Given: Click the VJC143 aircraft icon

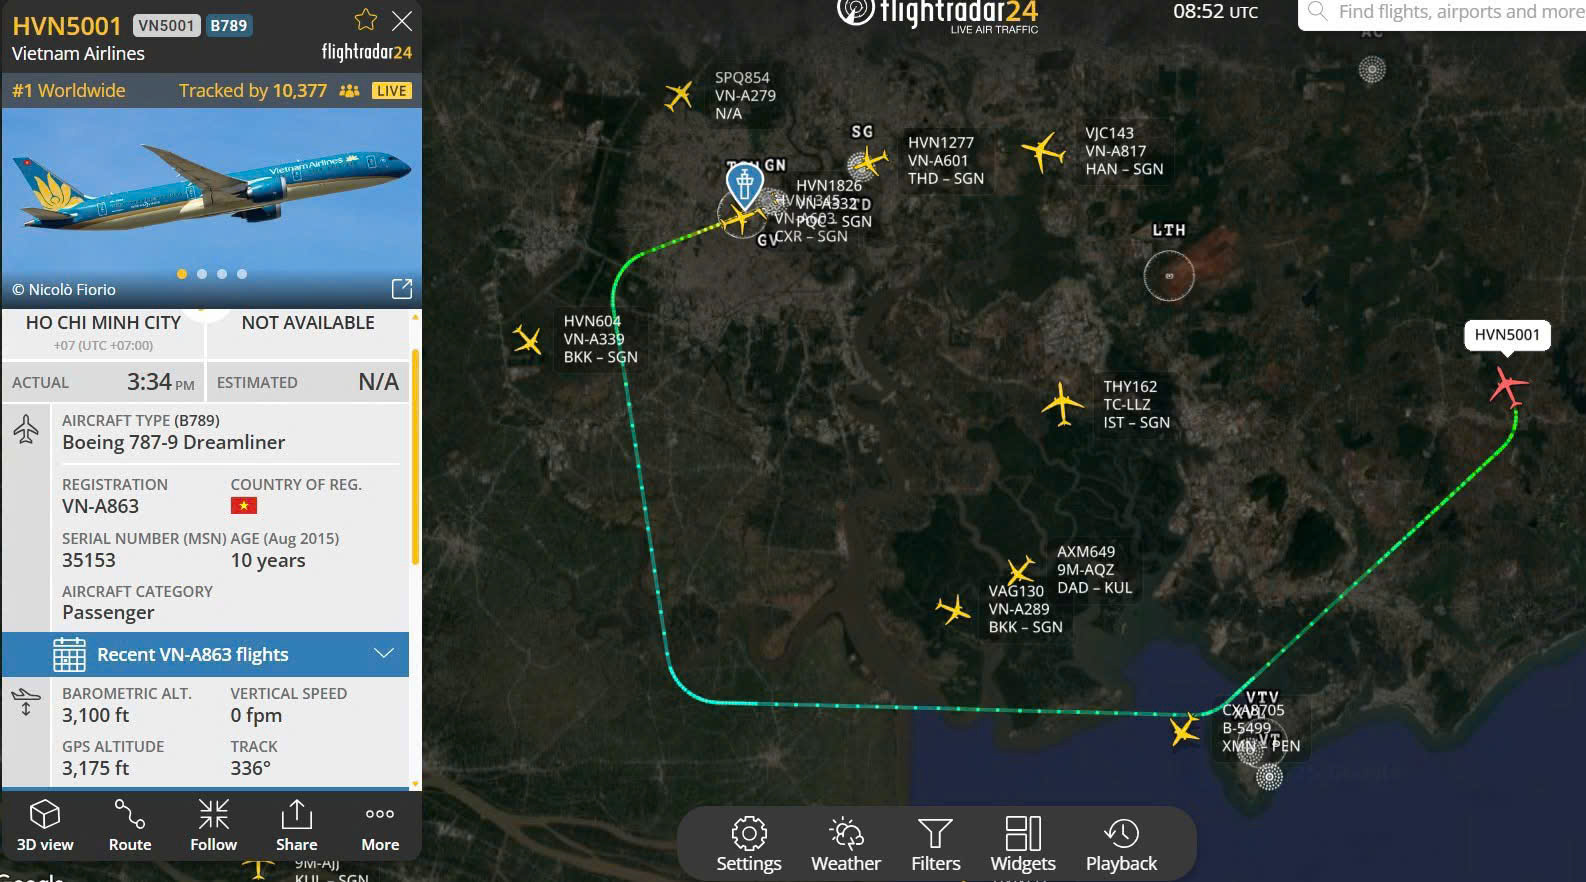Looking at the screenshot, I should pyautogui.click(x=1044, y=152).
